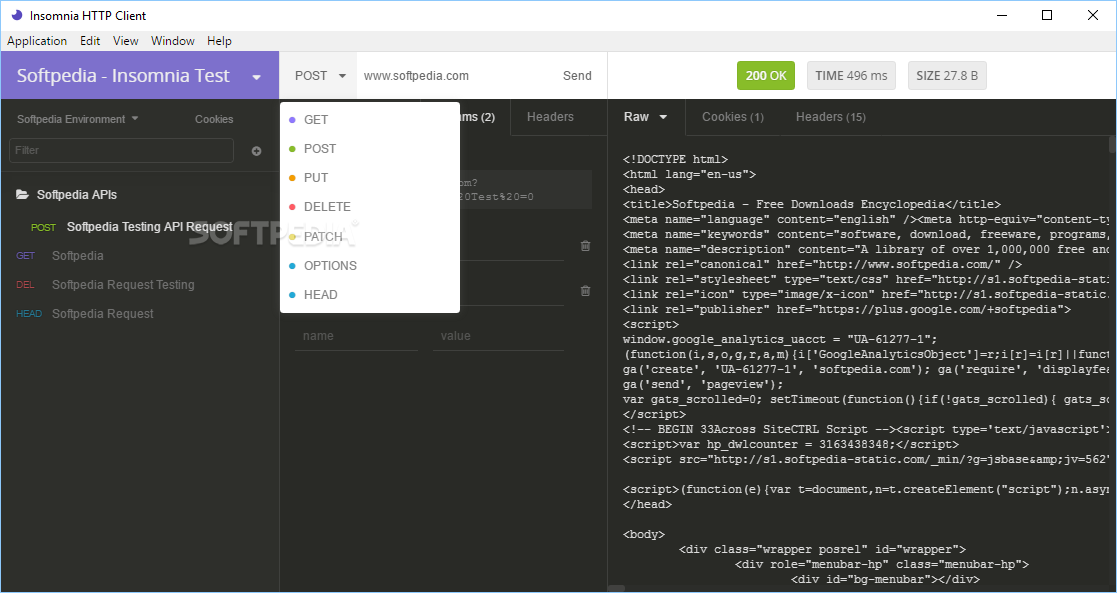Viewport: 1117px width, 593px height.
Task: Select Softpedia Testing API Request
Action: pos(140,227)
